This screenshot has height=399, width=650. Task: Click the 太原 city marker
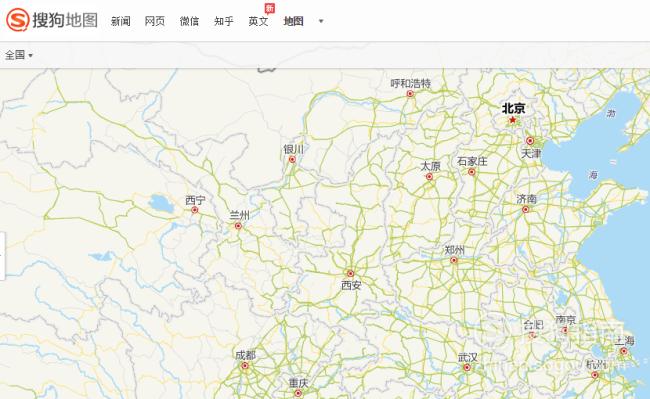click(x=429, y=177)
